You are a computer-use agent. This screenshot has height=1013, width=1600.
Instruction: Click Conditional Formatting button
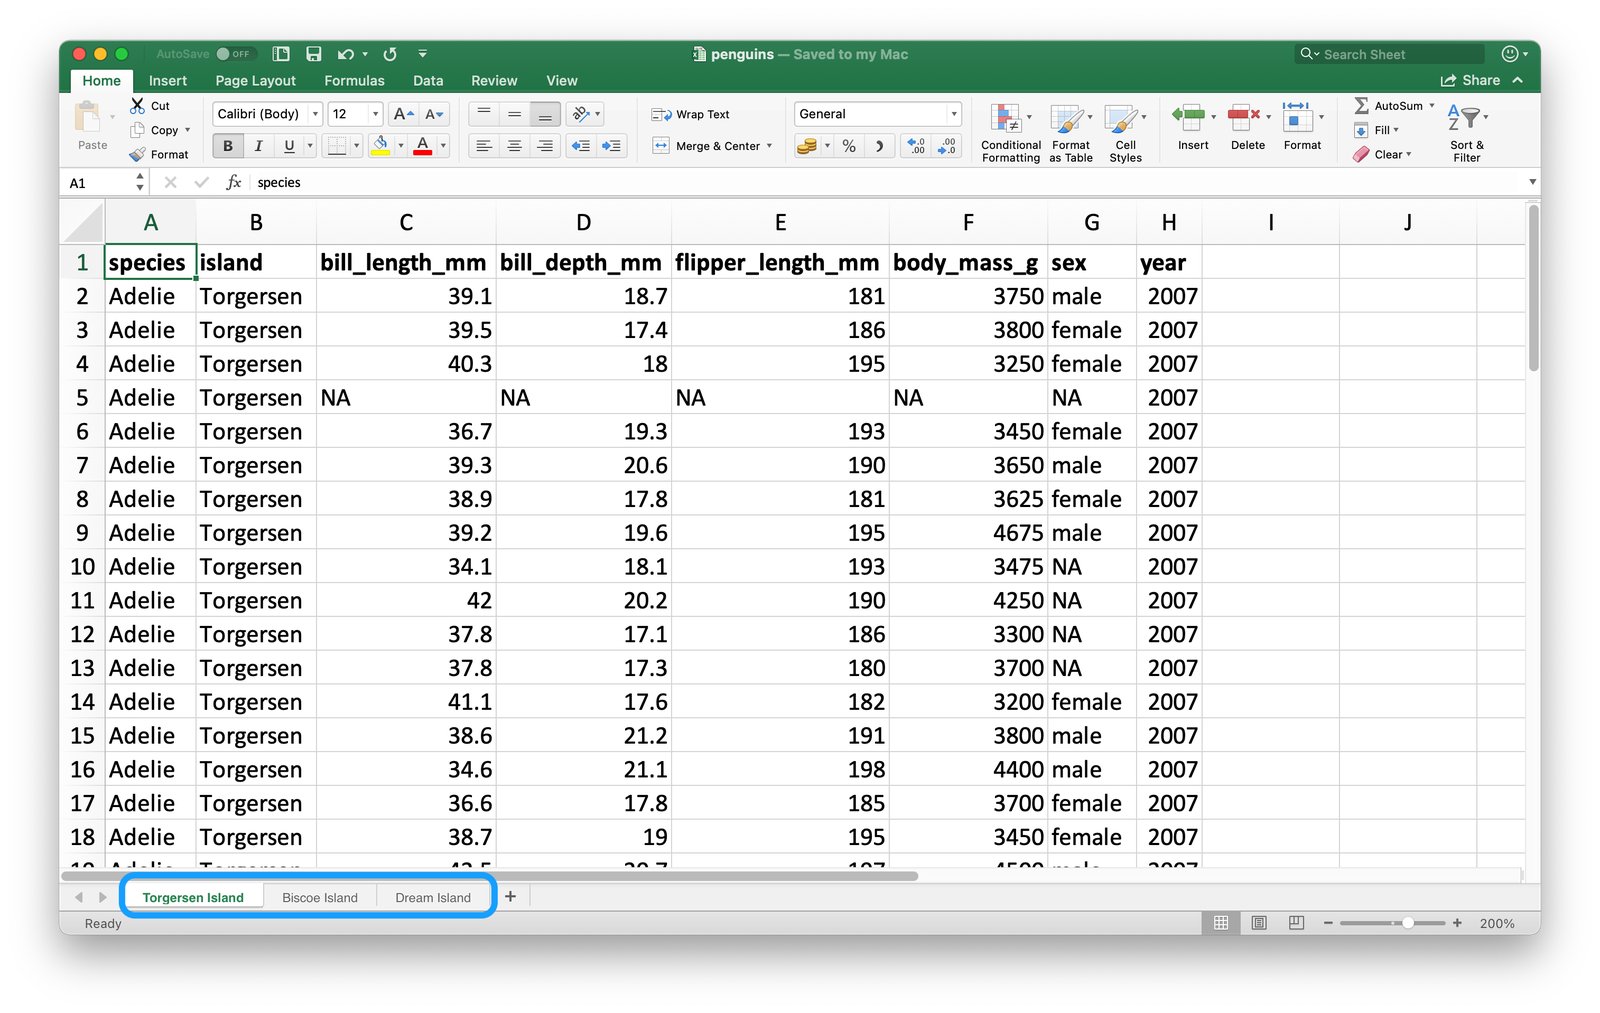pos(1011,132)
